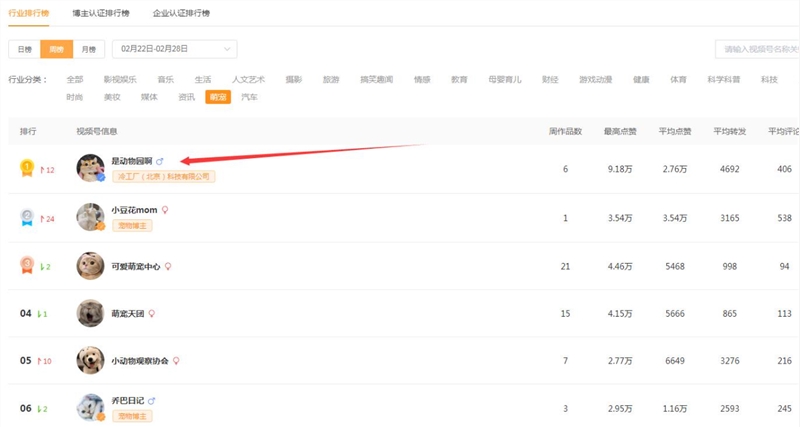The height and width of the screenshot is (427, 800).
Task: Click the cat avatar of 可爱萌宠中心
Action: (91, 265)
